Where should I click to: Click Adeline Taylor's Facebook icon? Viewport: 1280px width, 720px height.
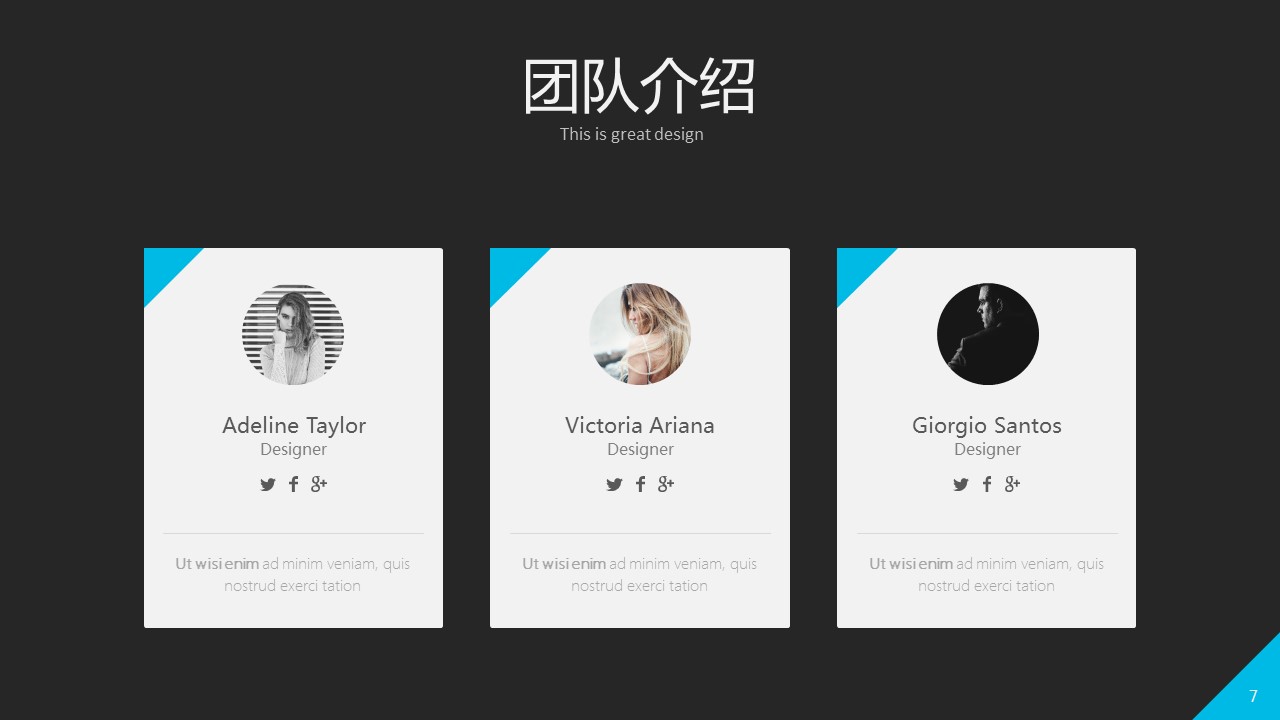(x=293, y=485)
